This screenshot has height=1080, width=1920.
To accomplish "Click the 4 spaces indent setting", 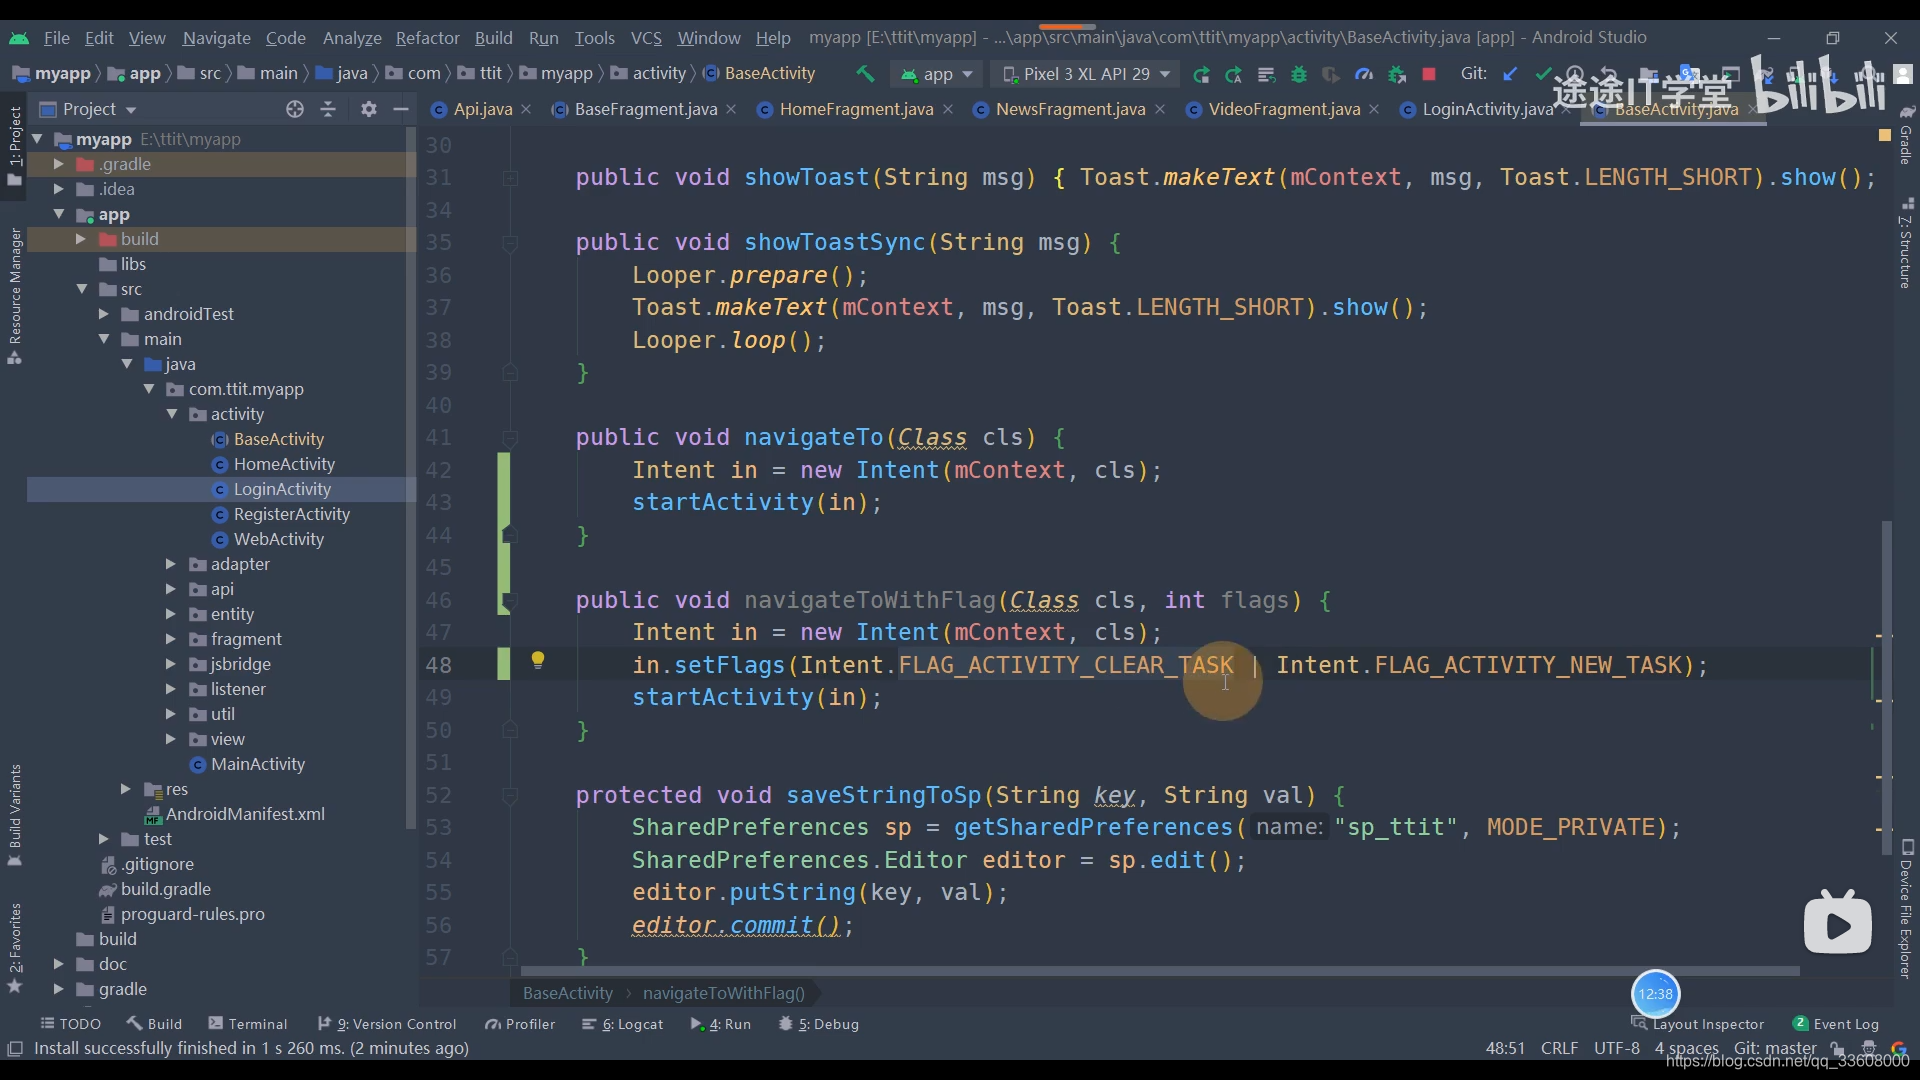I will click(1686, 1048).
